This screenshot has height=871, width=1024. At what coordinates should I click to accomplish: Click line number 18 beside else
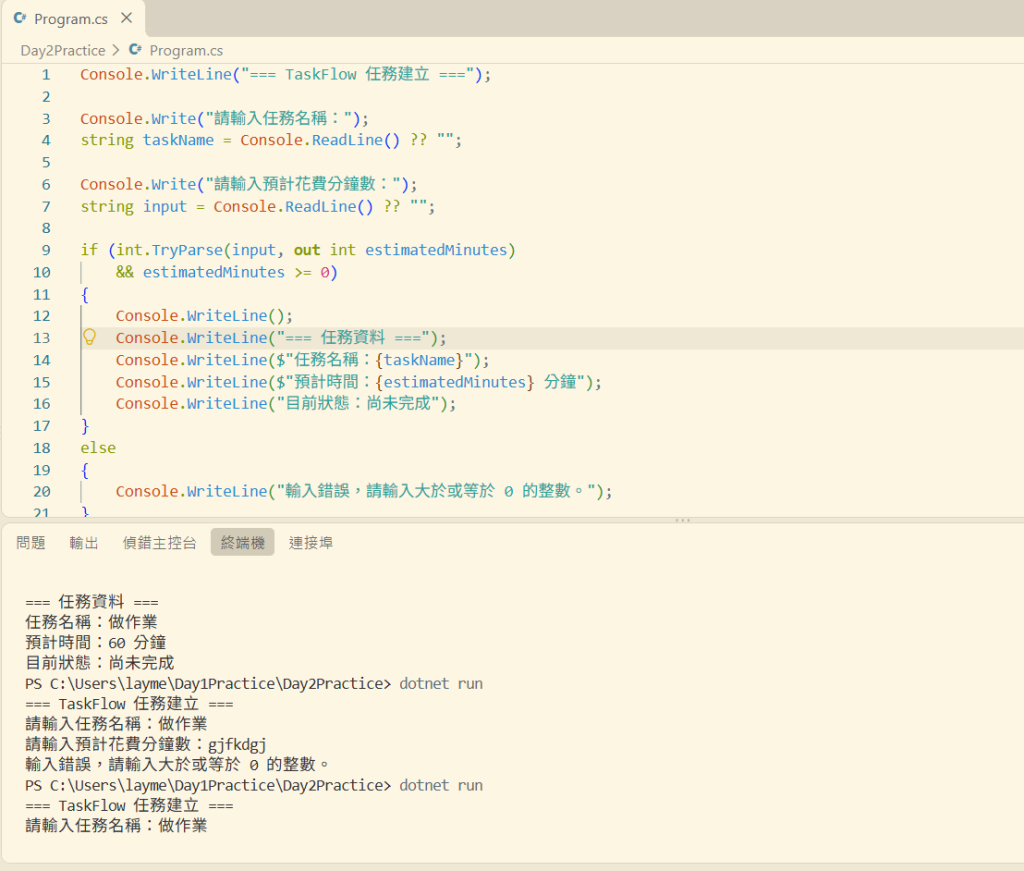(42, 448)
